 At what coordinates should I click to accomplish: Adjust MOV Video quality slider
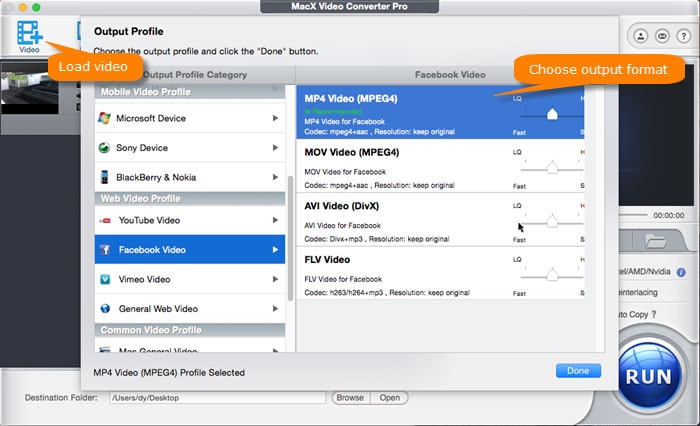click(x=552, y=168)
